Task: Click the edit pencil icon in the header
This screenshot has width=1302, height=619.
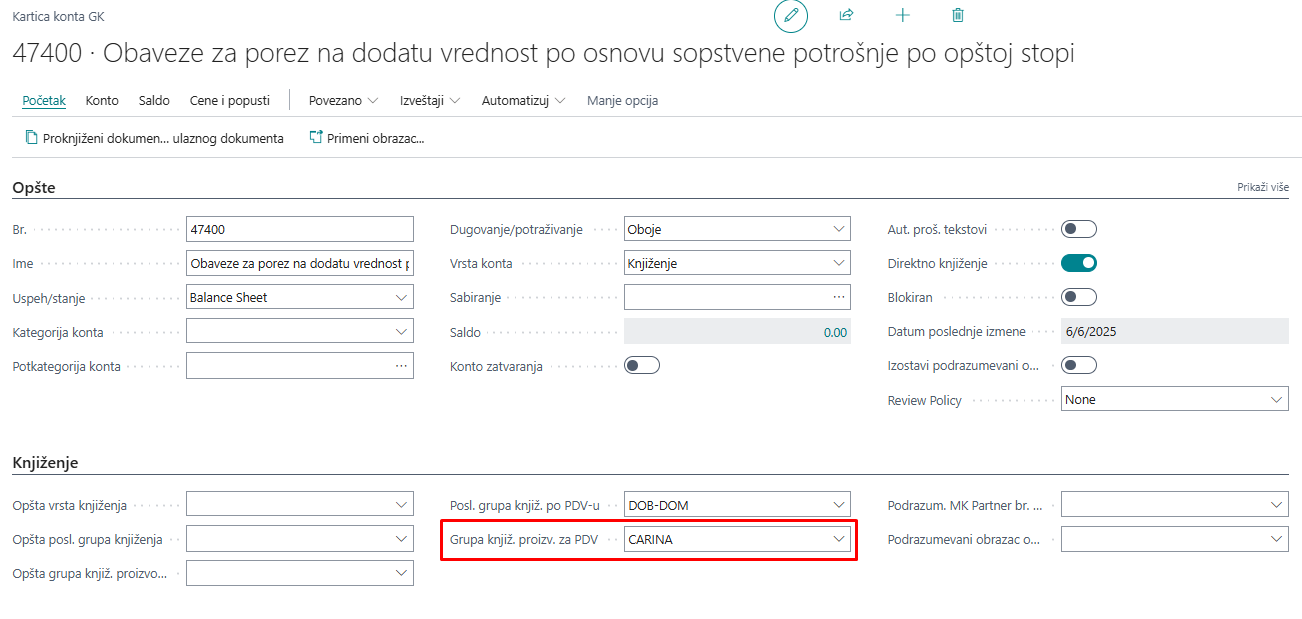Action: [x=790, y=15]
